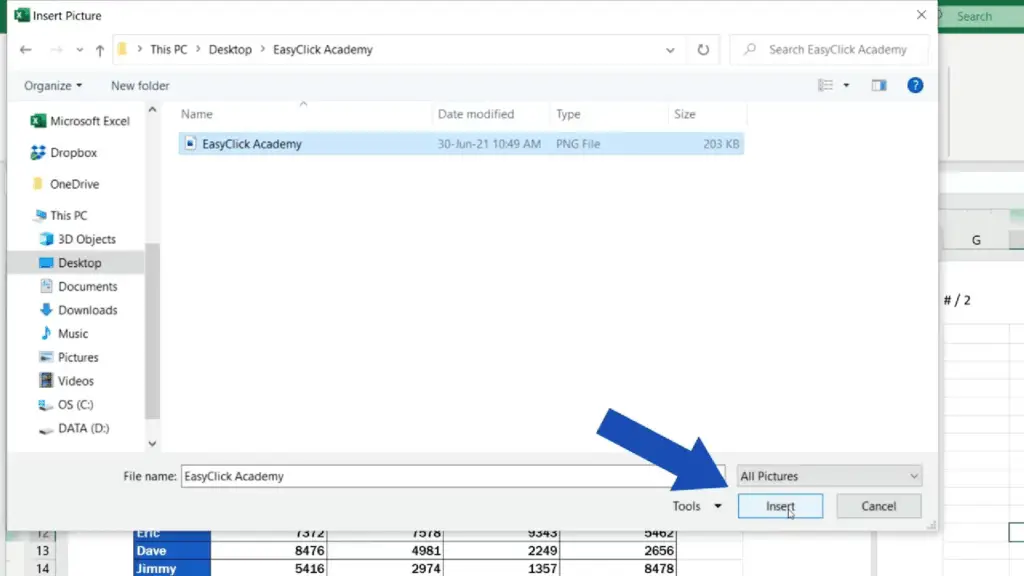
Task: Open the recent locations dropdown arrow
Action: click(x=79, y=50)
